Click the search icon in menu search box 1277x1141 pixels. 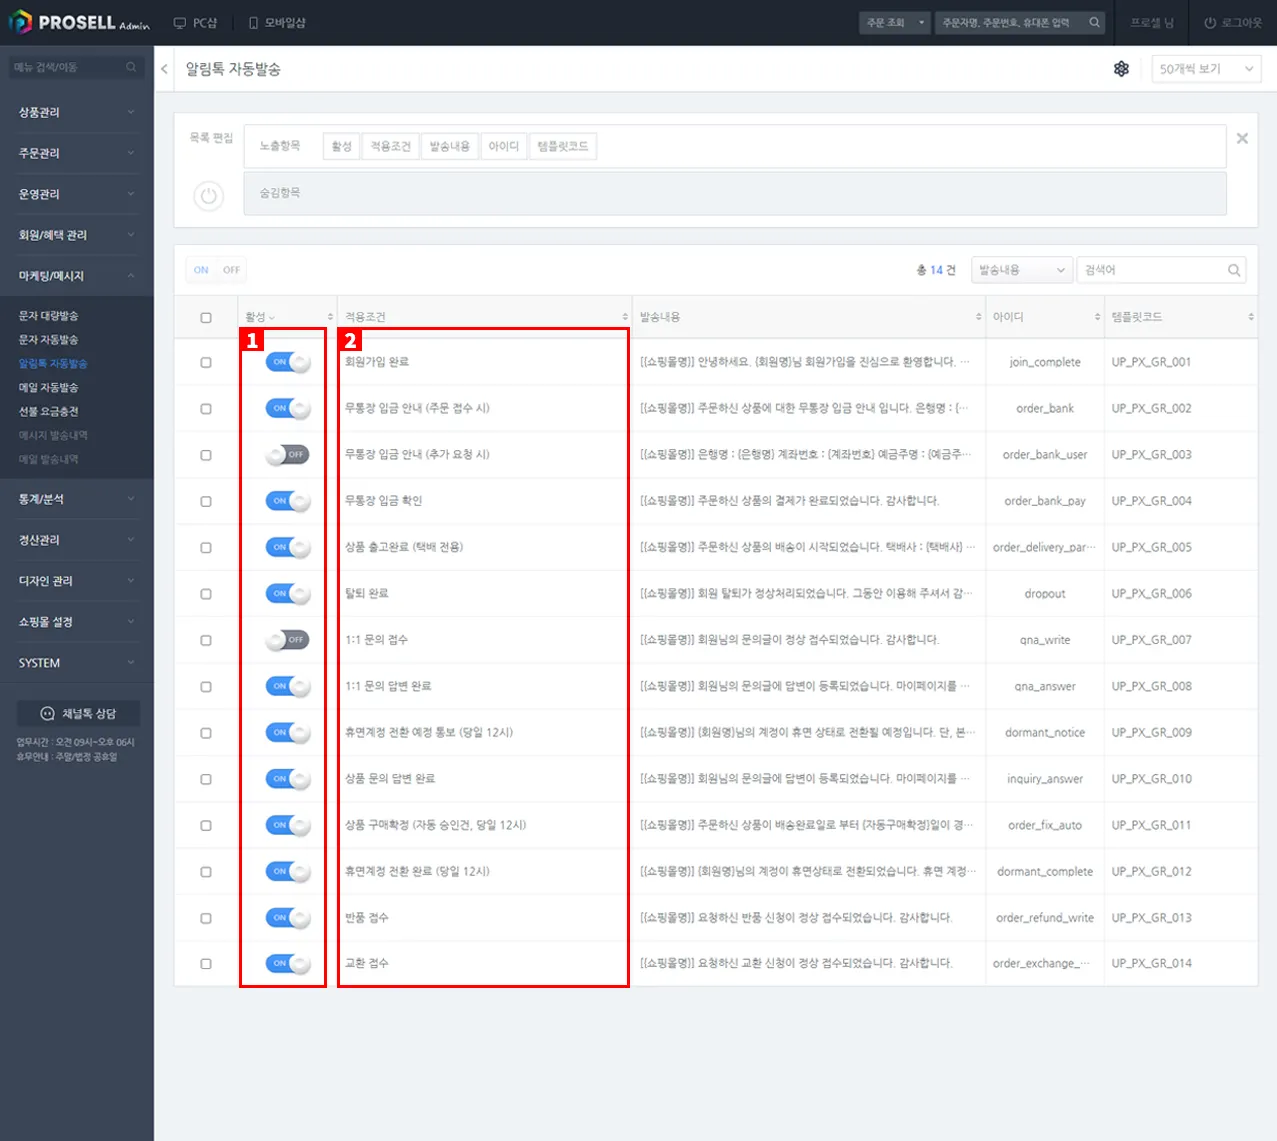[131, 67]
